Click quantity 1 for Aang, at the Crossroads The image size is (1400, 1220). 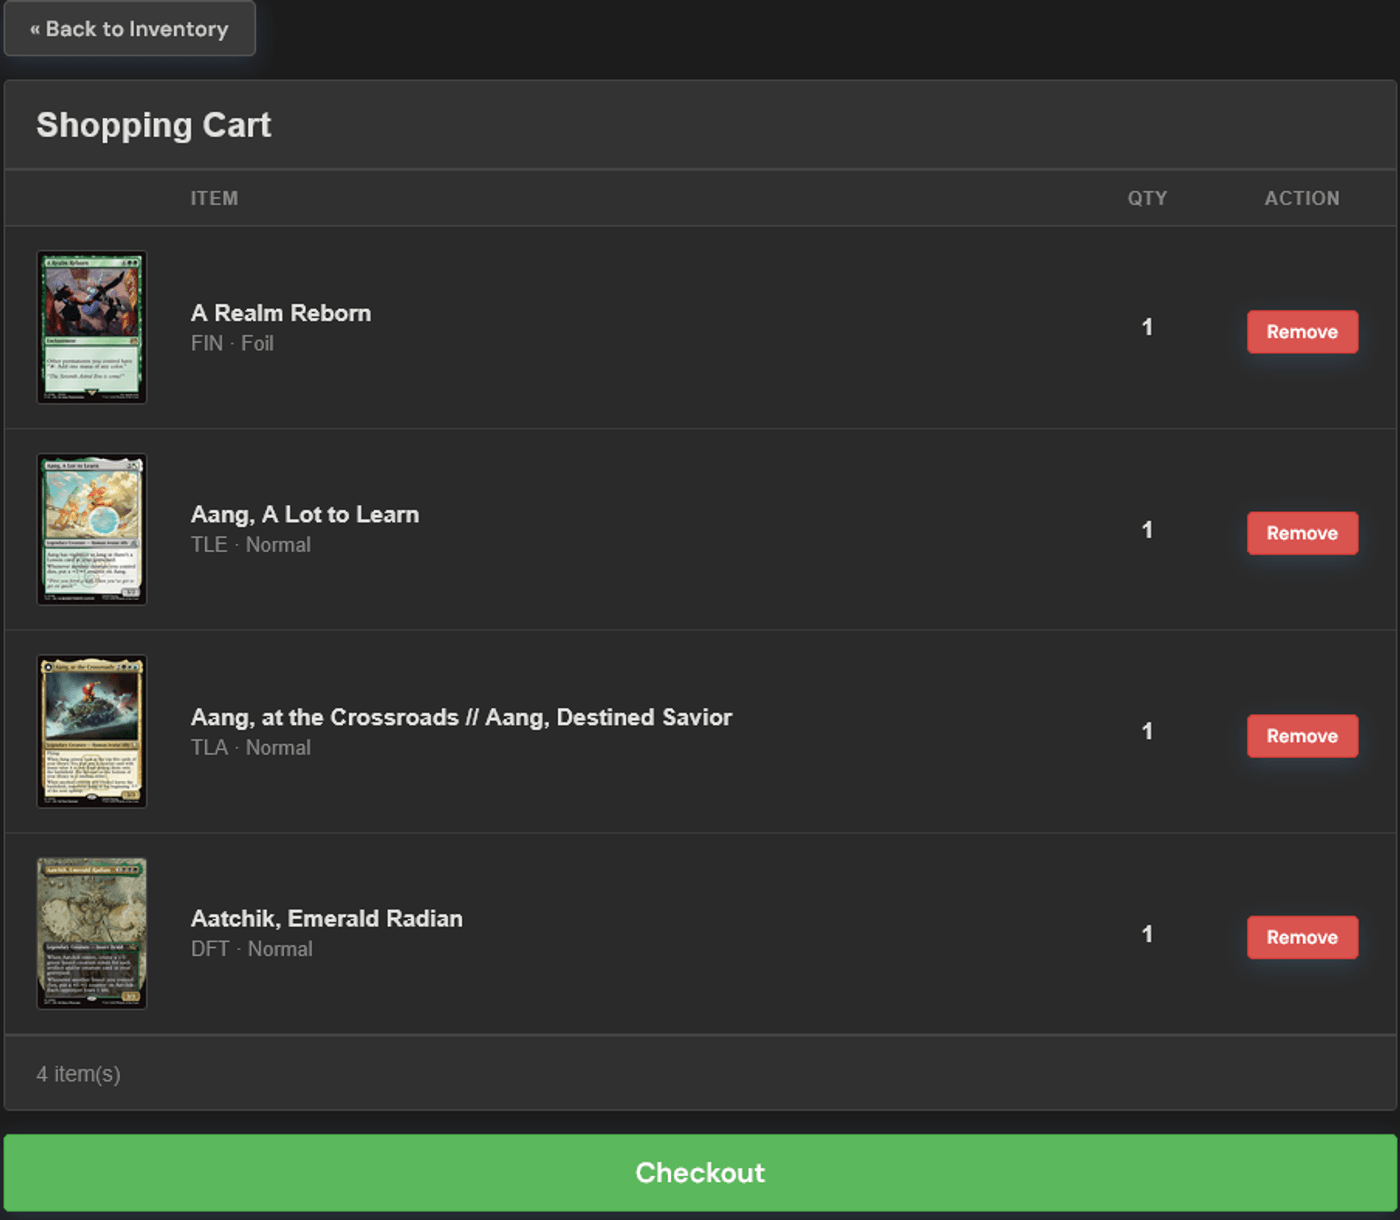coord(1147,732)
